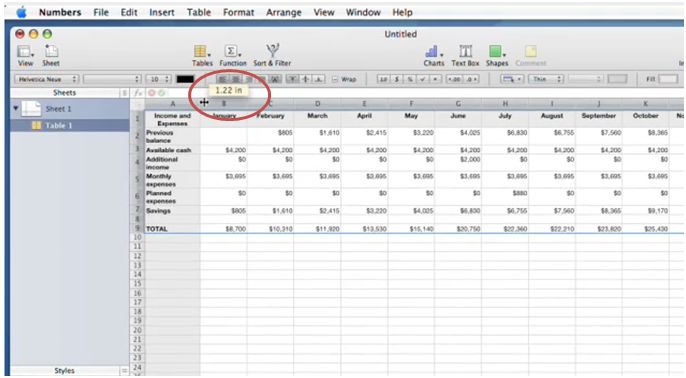Align cell text to top

coord(292,79)
